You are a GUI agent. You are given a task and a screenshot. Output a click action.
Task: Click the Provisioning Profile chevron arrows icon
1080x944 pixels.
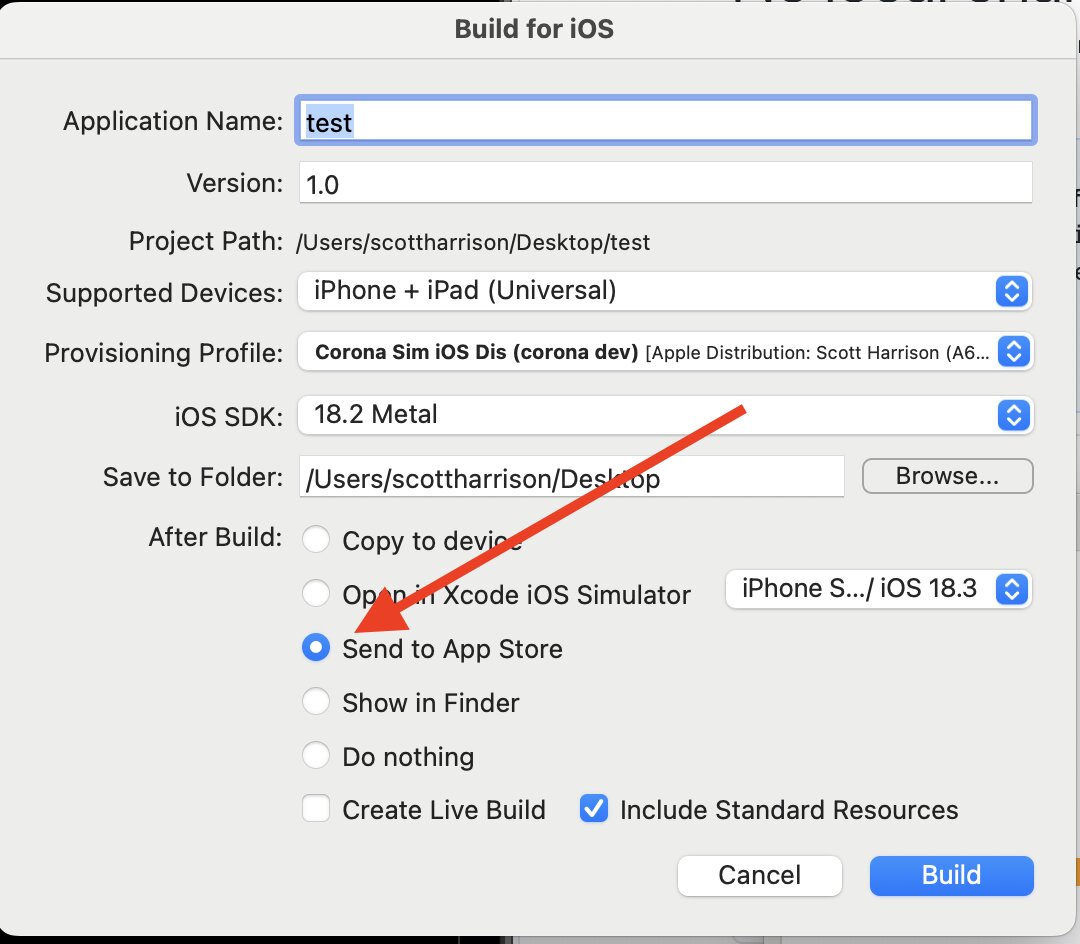coord(1014,352)
